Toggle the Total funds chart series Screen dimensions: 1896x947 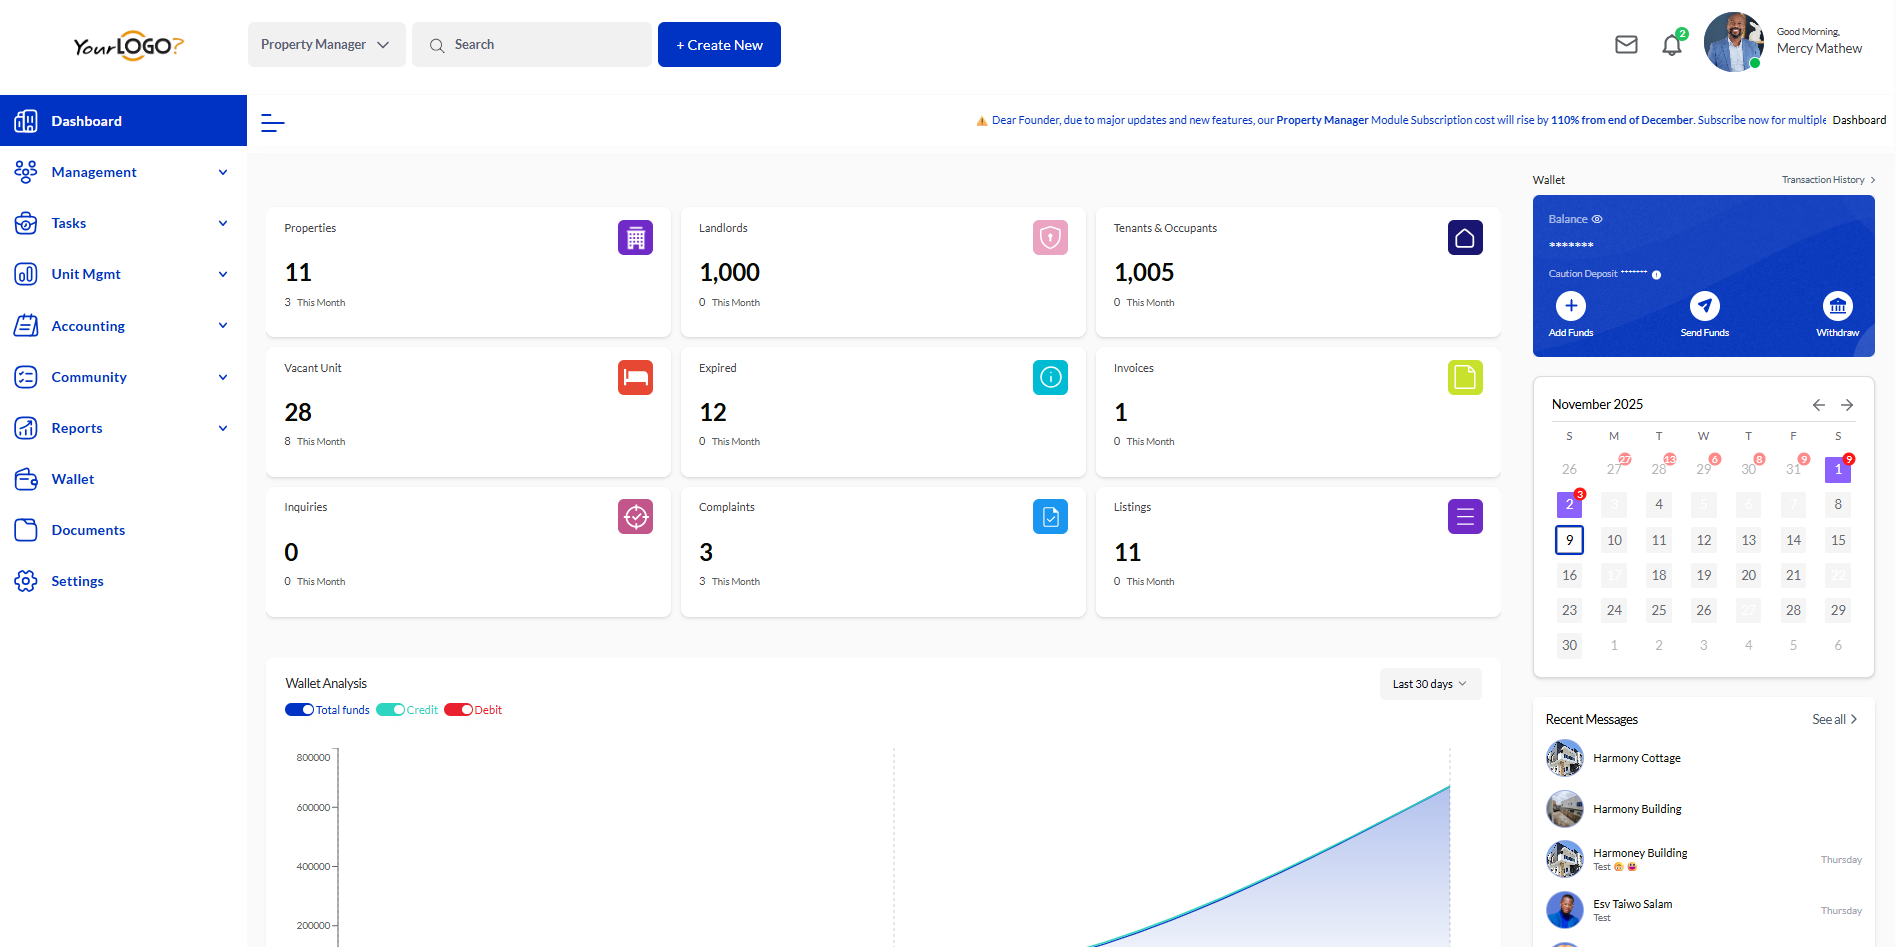click(x=300, y=710)
